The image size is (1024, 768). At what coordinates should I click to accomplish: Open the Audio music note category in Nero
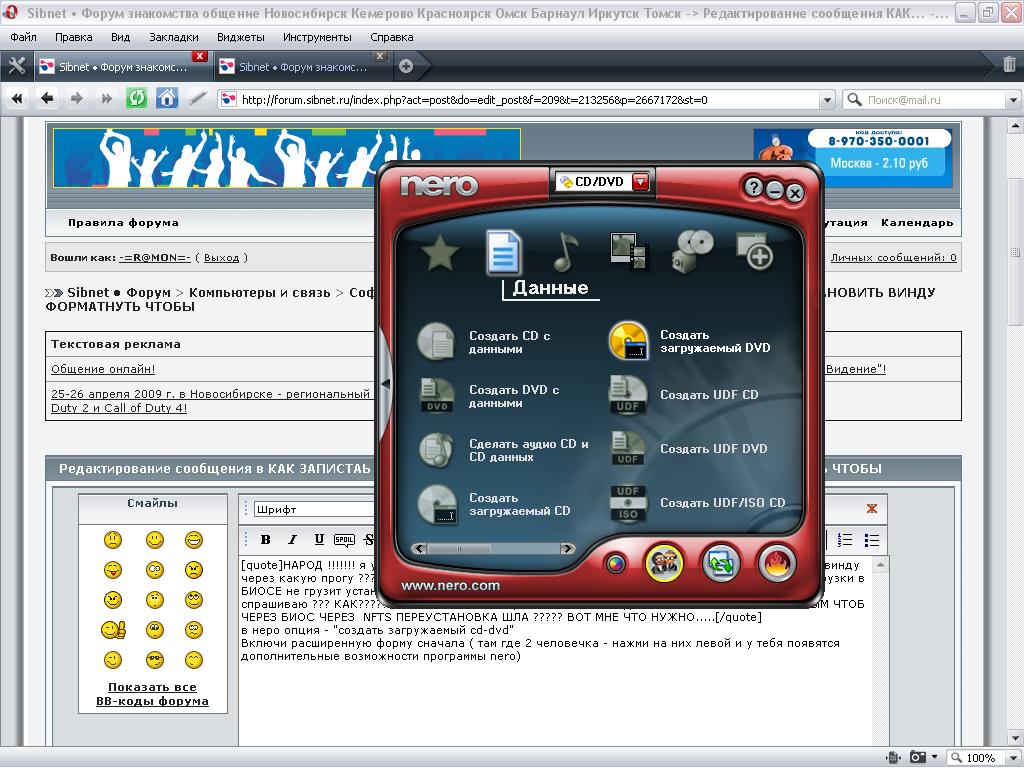pos(566,252)
